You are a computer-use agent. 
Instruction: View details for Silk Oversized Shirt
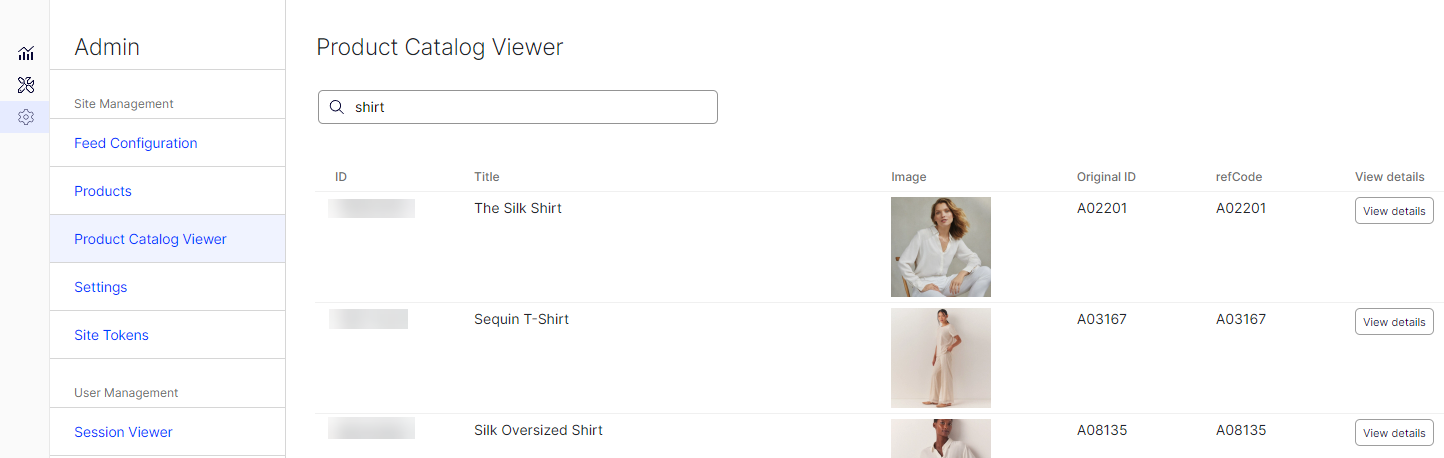coord(1394,433)
